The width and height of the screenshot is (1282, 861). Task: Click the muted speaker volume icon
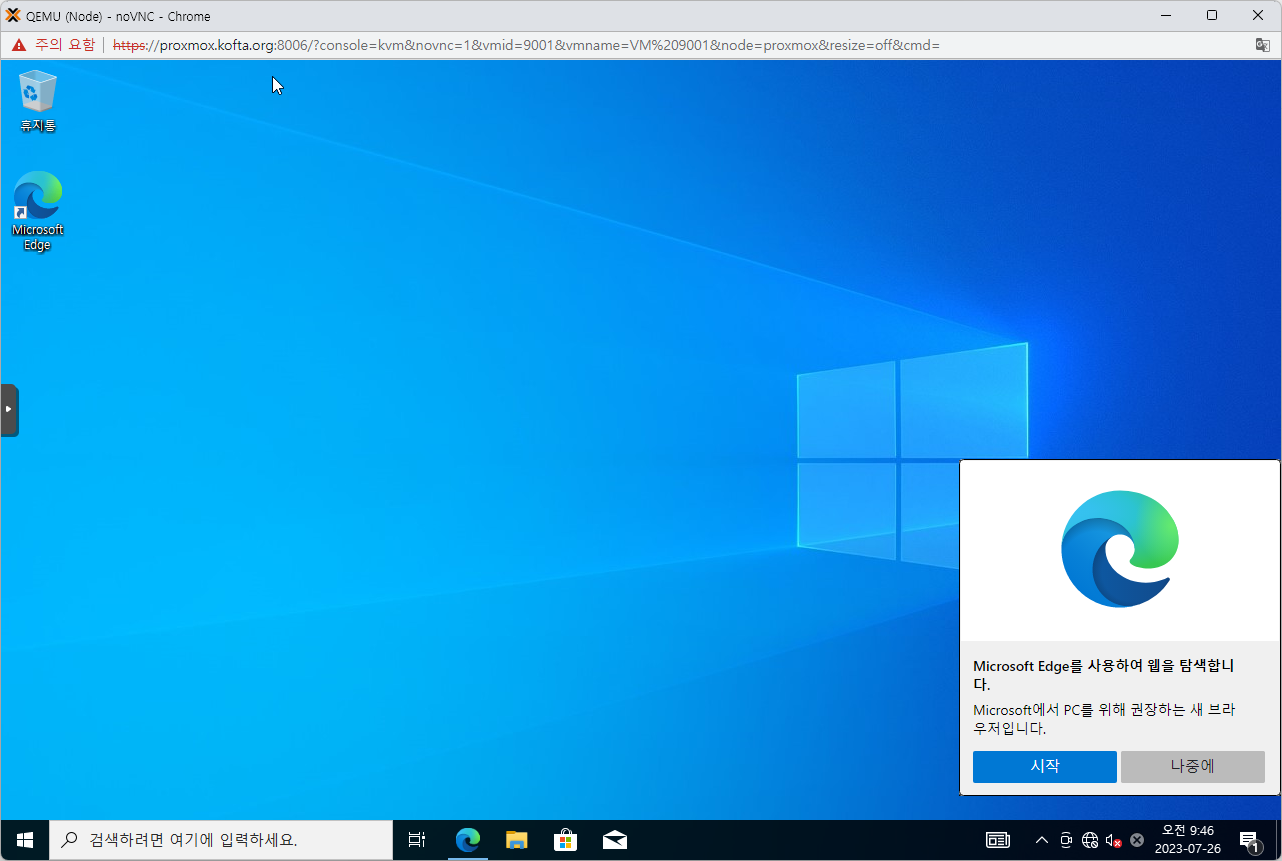1113,840
